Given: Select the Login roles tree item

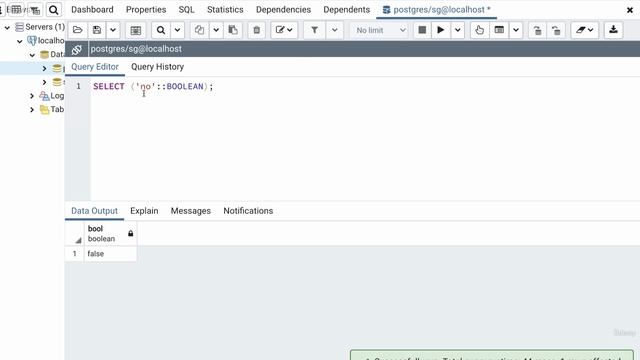Looking at the screenshot, I should click(57, 96).
